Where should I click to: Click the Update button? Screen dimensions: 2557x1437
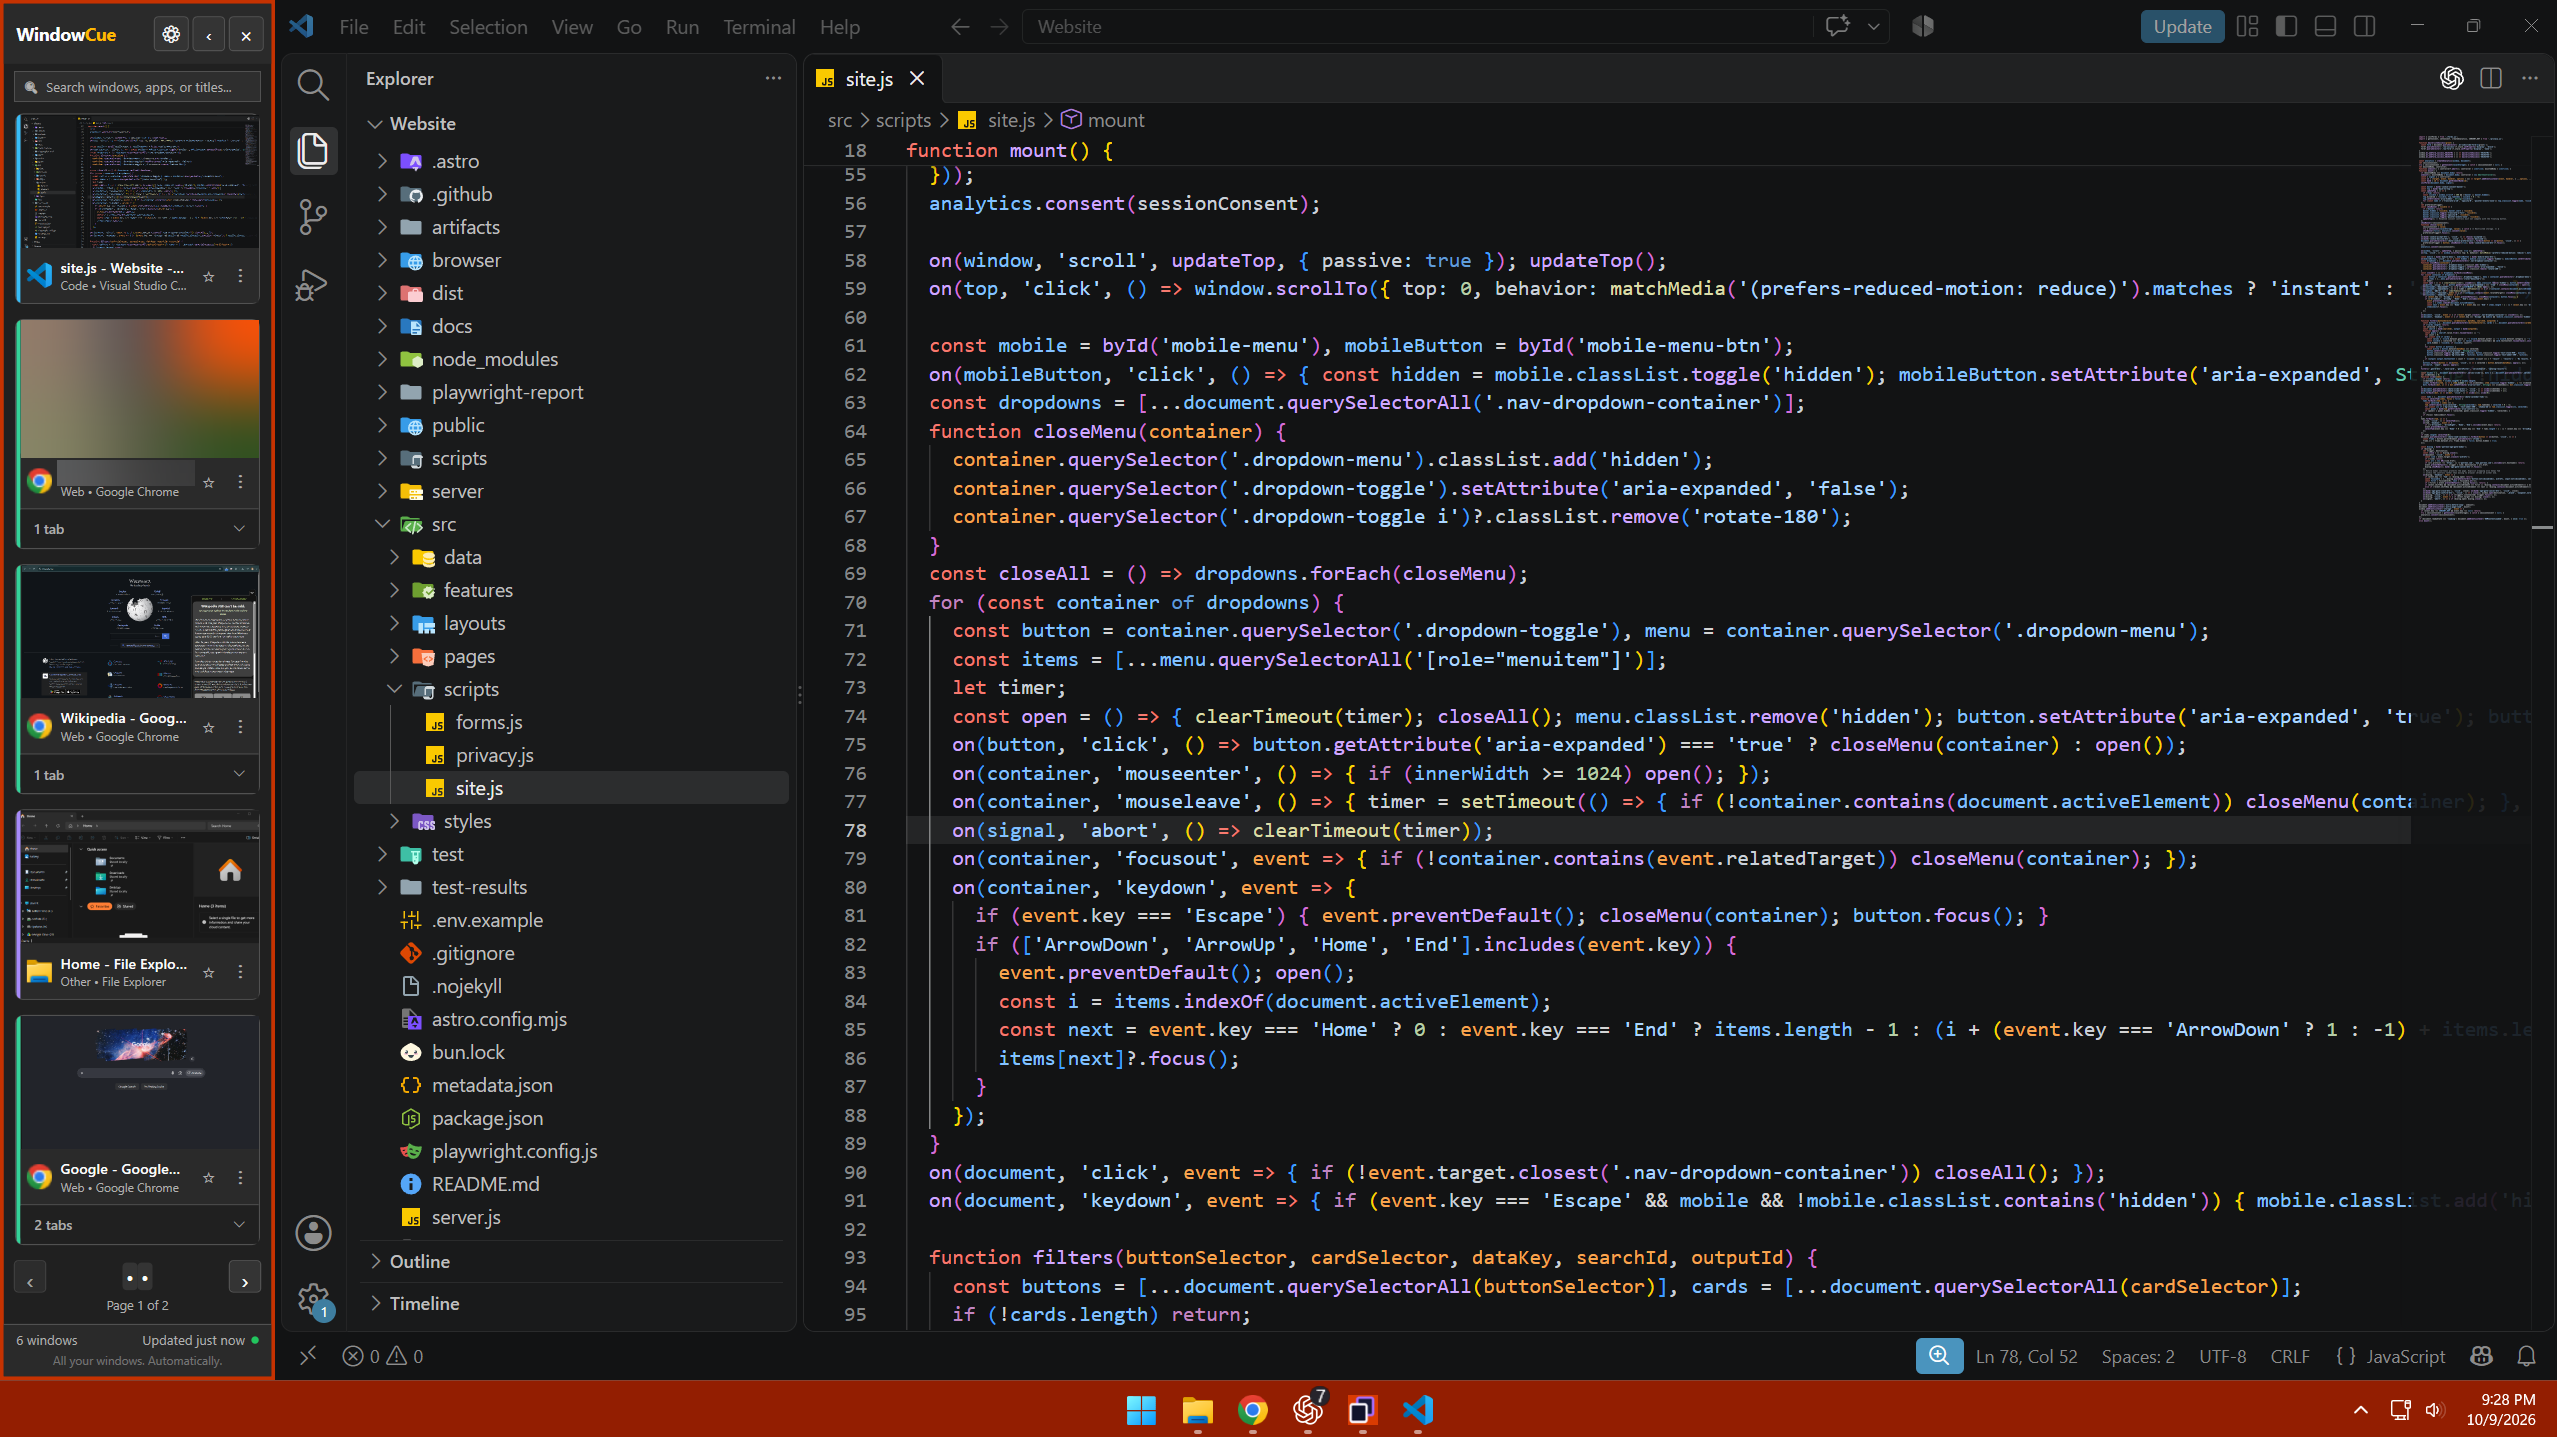point(2182,27)
